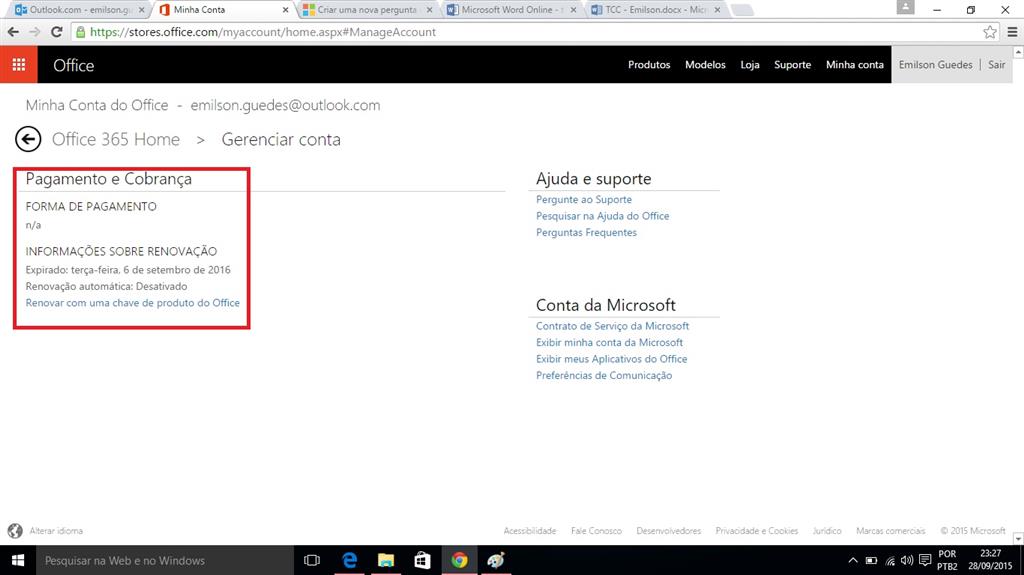The width and height of the screenshot is (1024, 575).
Task: Click the POR PTB2 language indicator
Action: tap(947, 560)
